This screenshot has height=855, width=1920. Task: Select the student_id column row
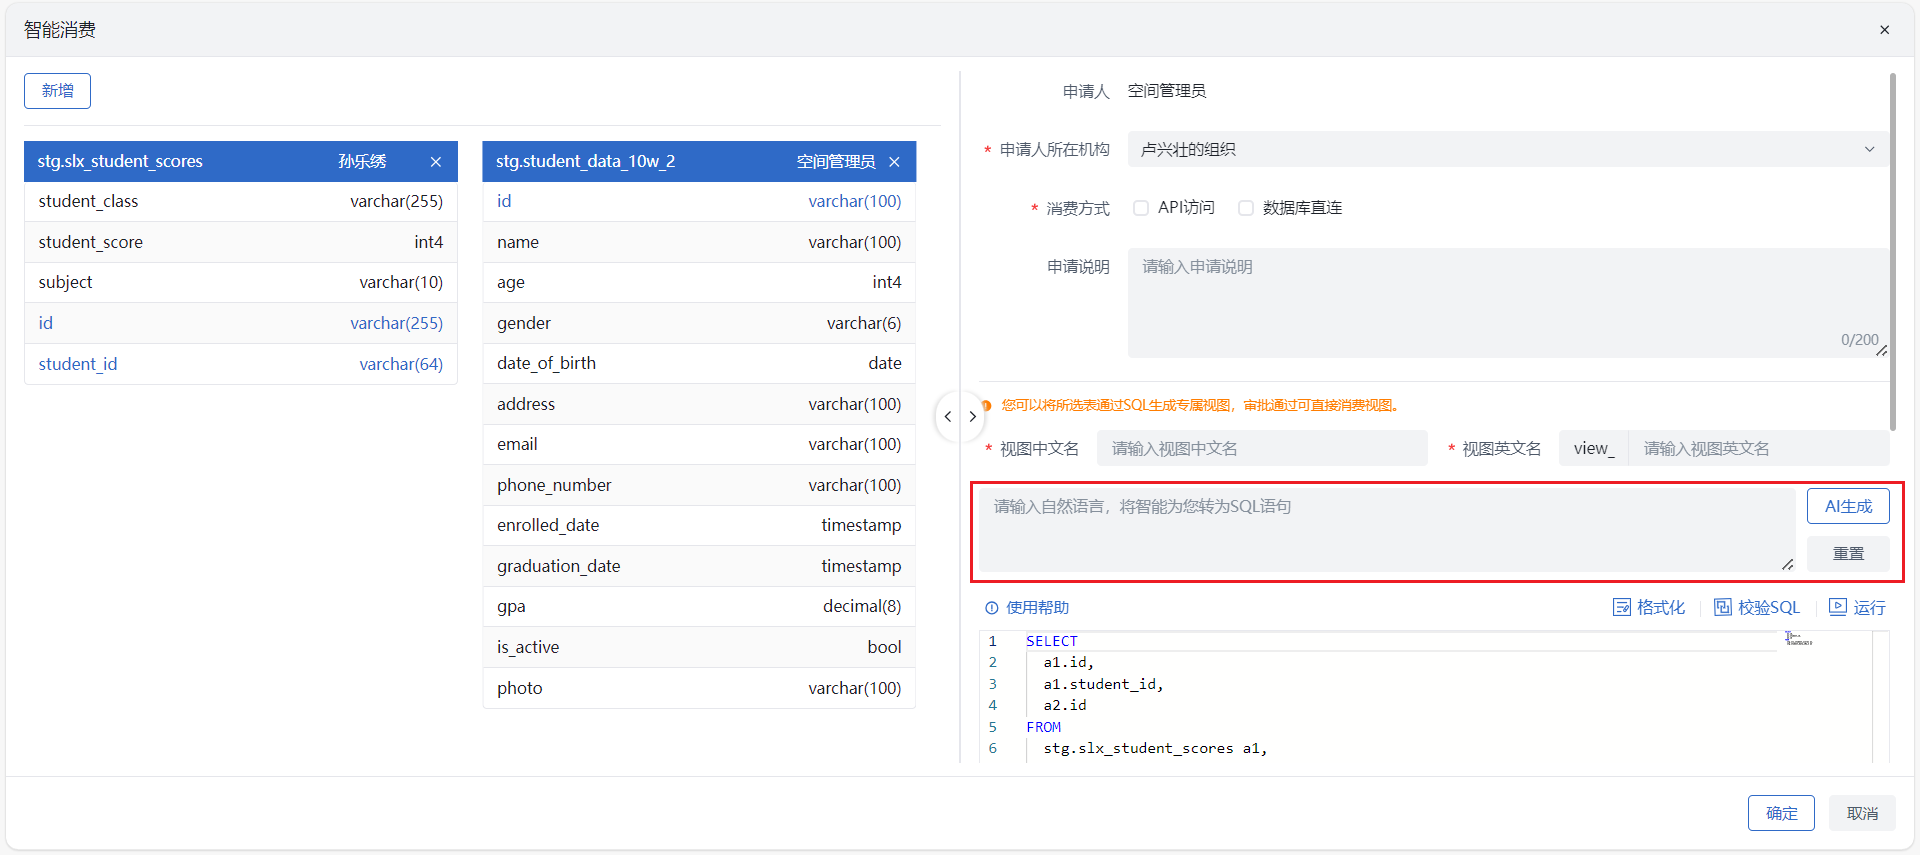tap(241, 364)
